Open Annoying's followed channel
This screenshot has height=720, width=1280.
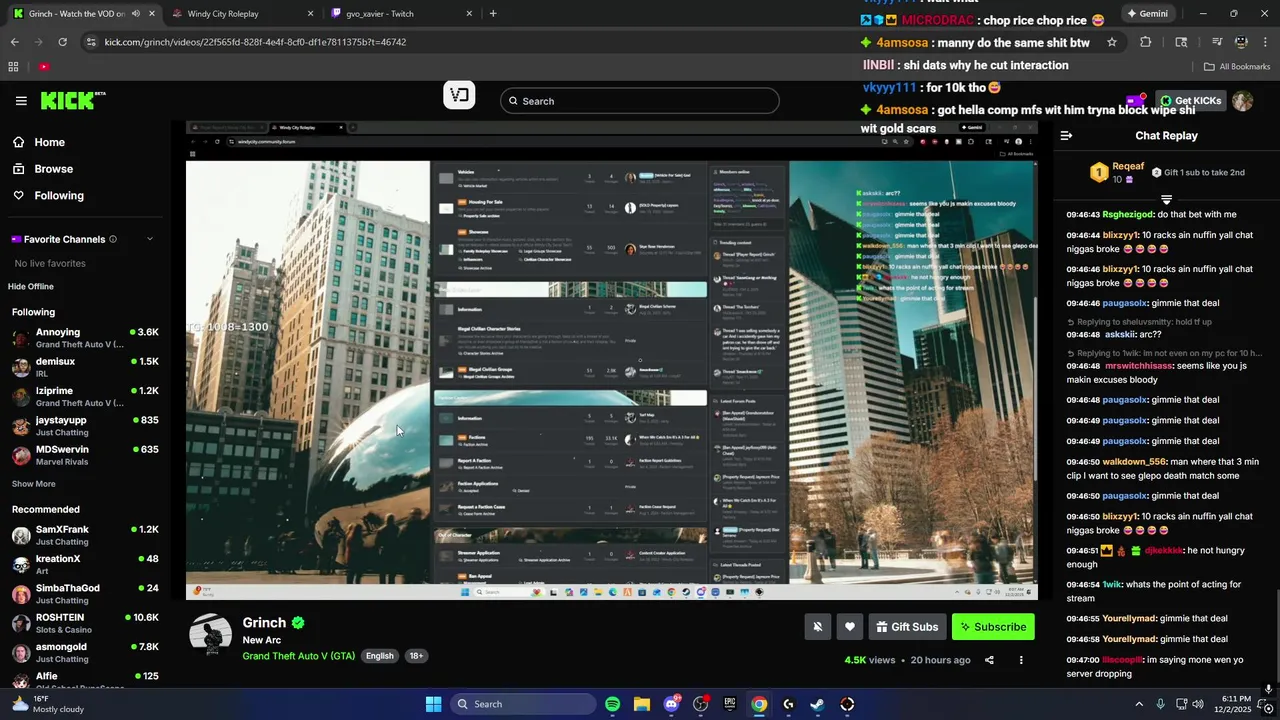(85, 338)
